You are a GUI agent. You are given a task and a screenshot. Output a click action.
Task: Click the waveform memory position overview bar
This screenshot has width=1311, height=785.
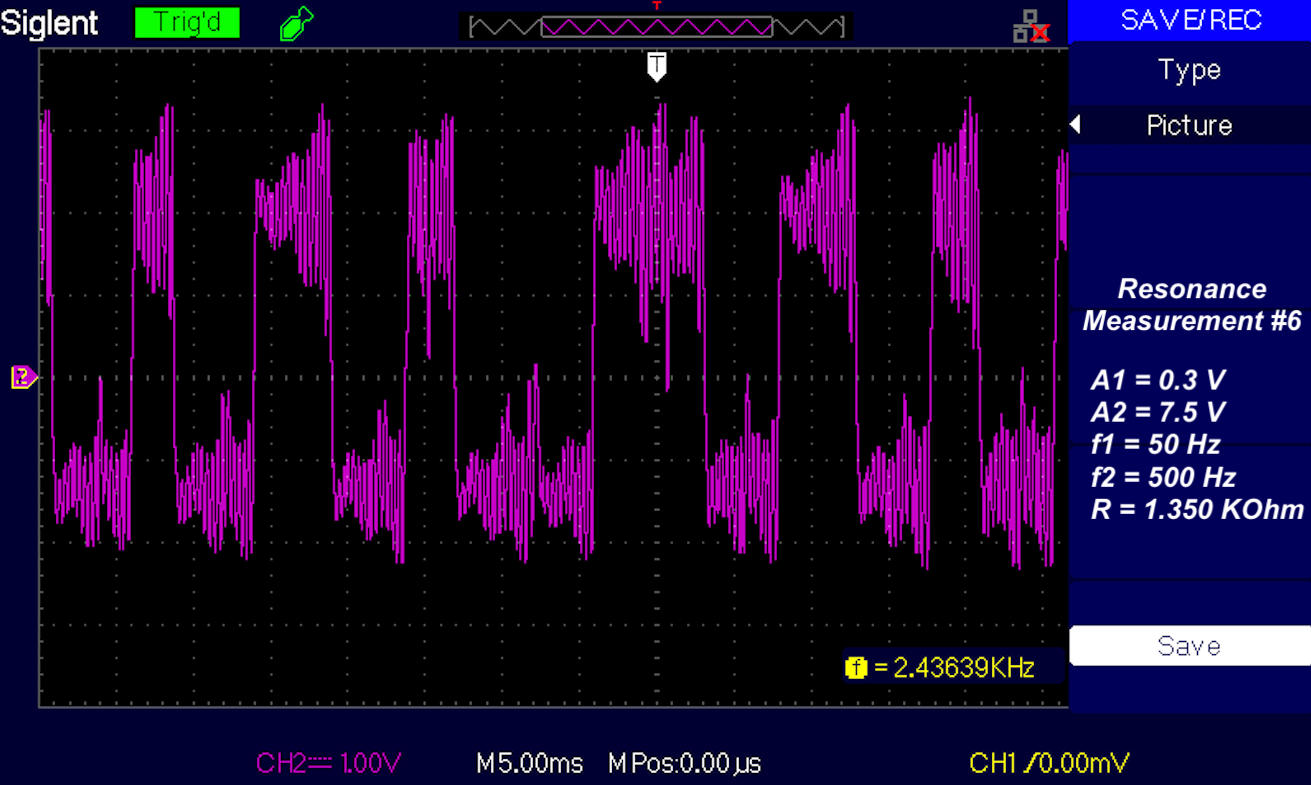point(657,27)
